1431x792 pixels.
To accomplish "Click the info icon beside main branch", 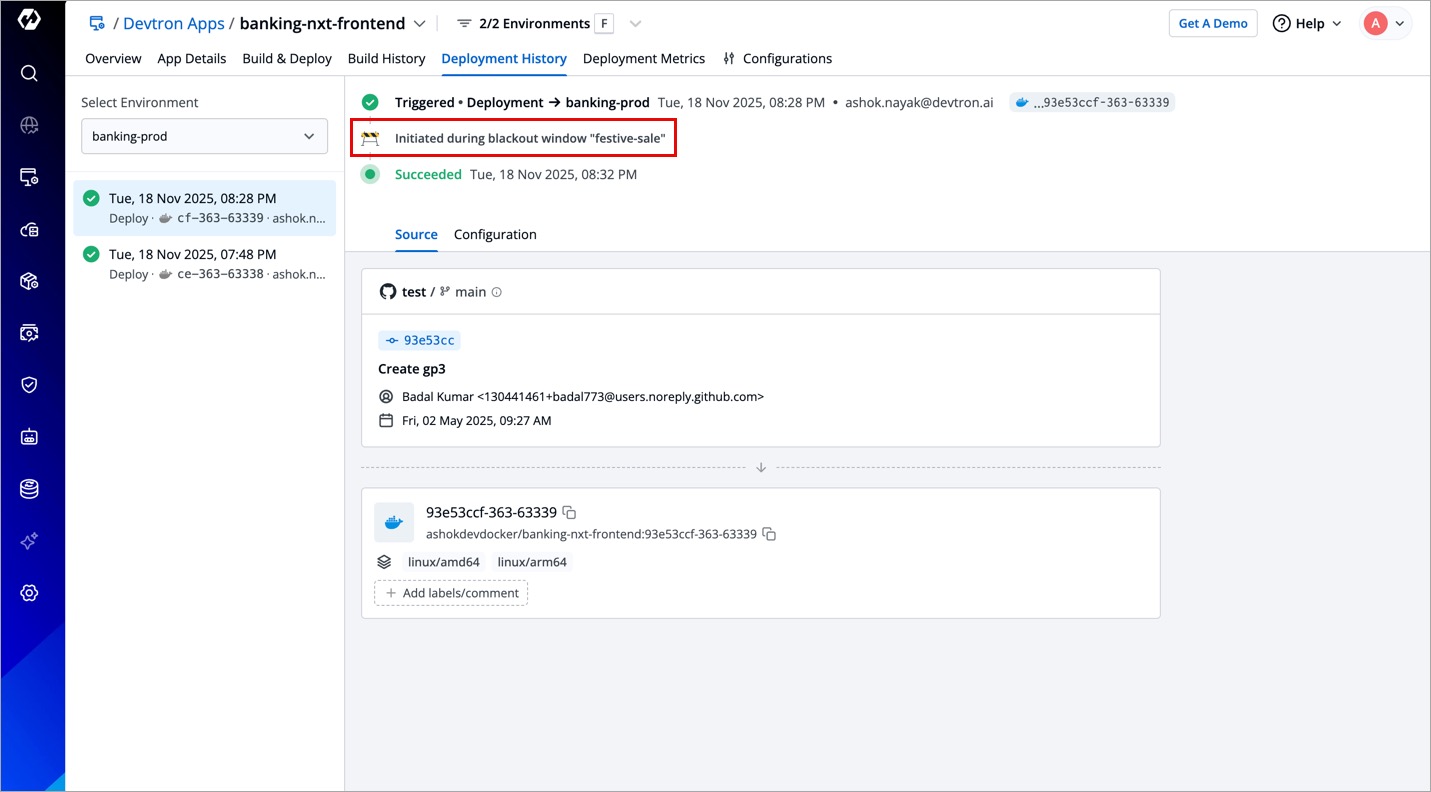I will (x=497, y=292).
